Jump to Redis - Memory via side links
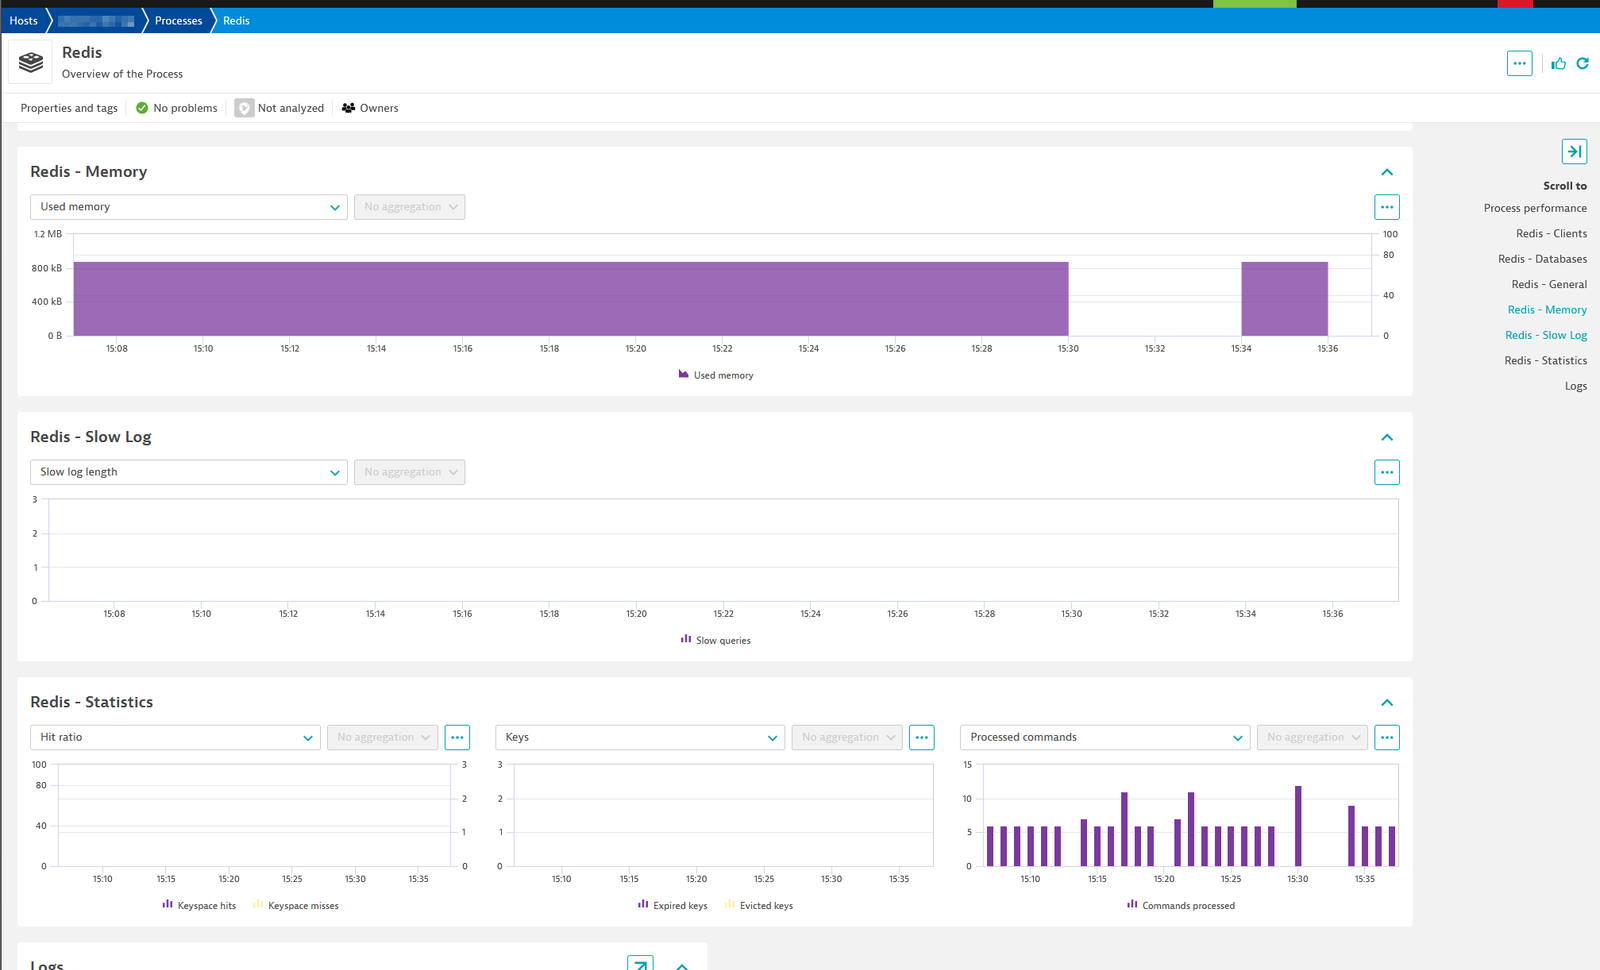Image resolution: width=1600 pixels, height=970 pixels. pos(1547,310)
